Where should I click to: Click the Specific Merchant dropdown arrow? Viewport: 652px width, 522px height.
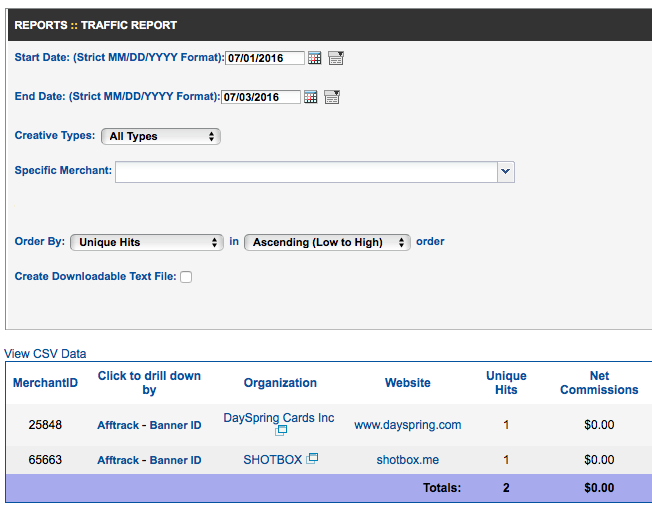(x=505, y=172)
